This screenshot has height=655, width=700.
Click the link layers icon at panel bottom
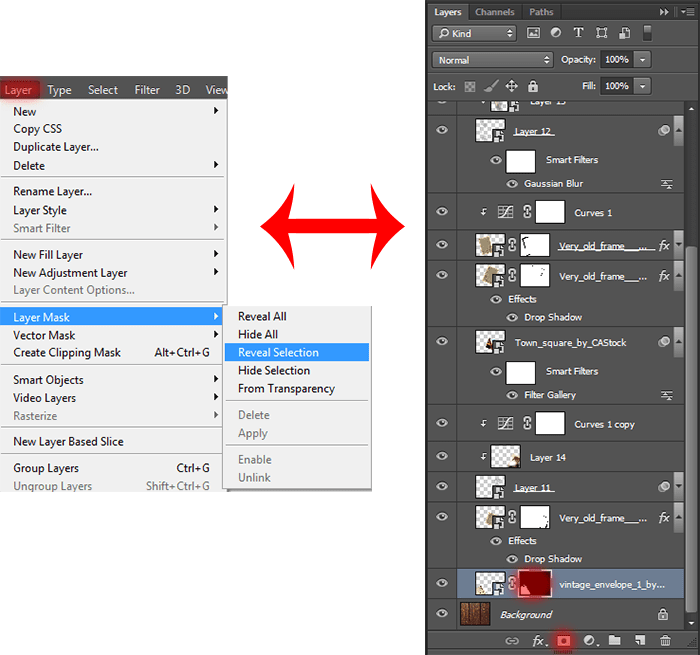coord(512,641)
